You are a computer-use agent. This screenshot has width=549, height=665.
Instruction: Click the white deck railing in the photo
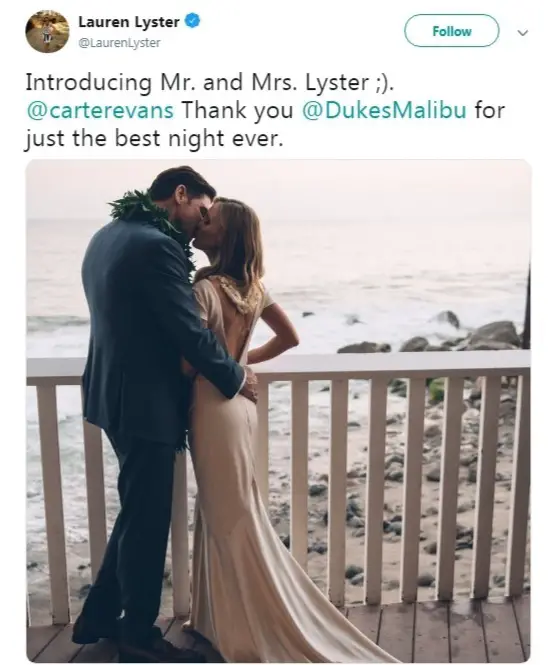[382, 467]
